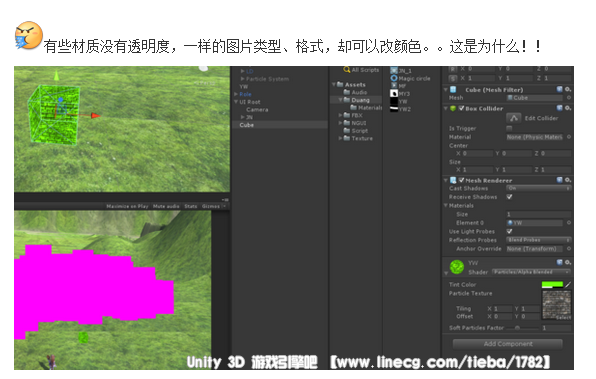Open the Cast Shadows dropdown
Screen dimensions: 596x379
[539, 188]
